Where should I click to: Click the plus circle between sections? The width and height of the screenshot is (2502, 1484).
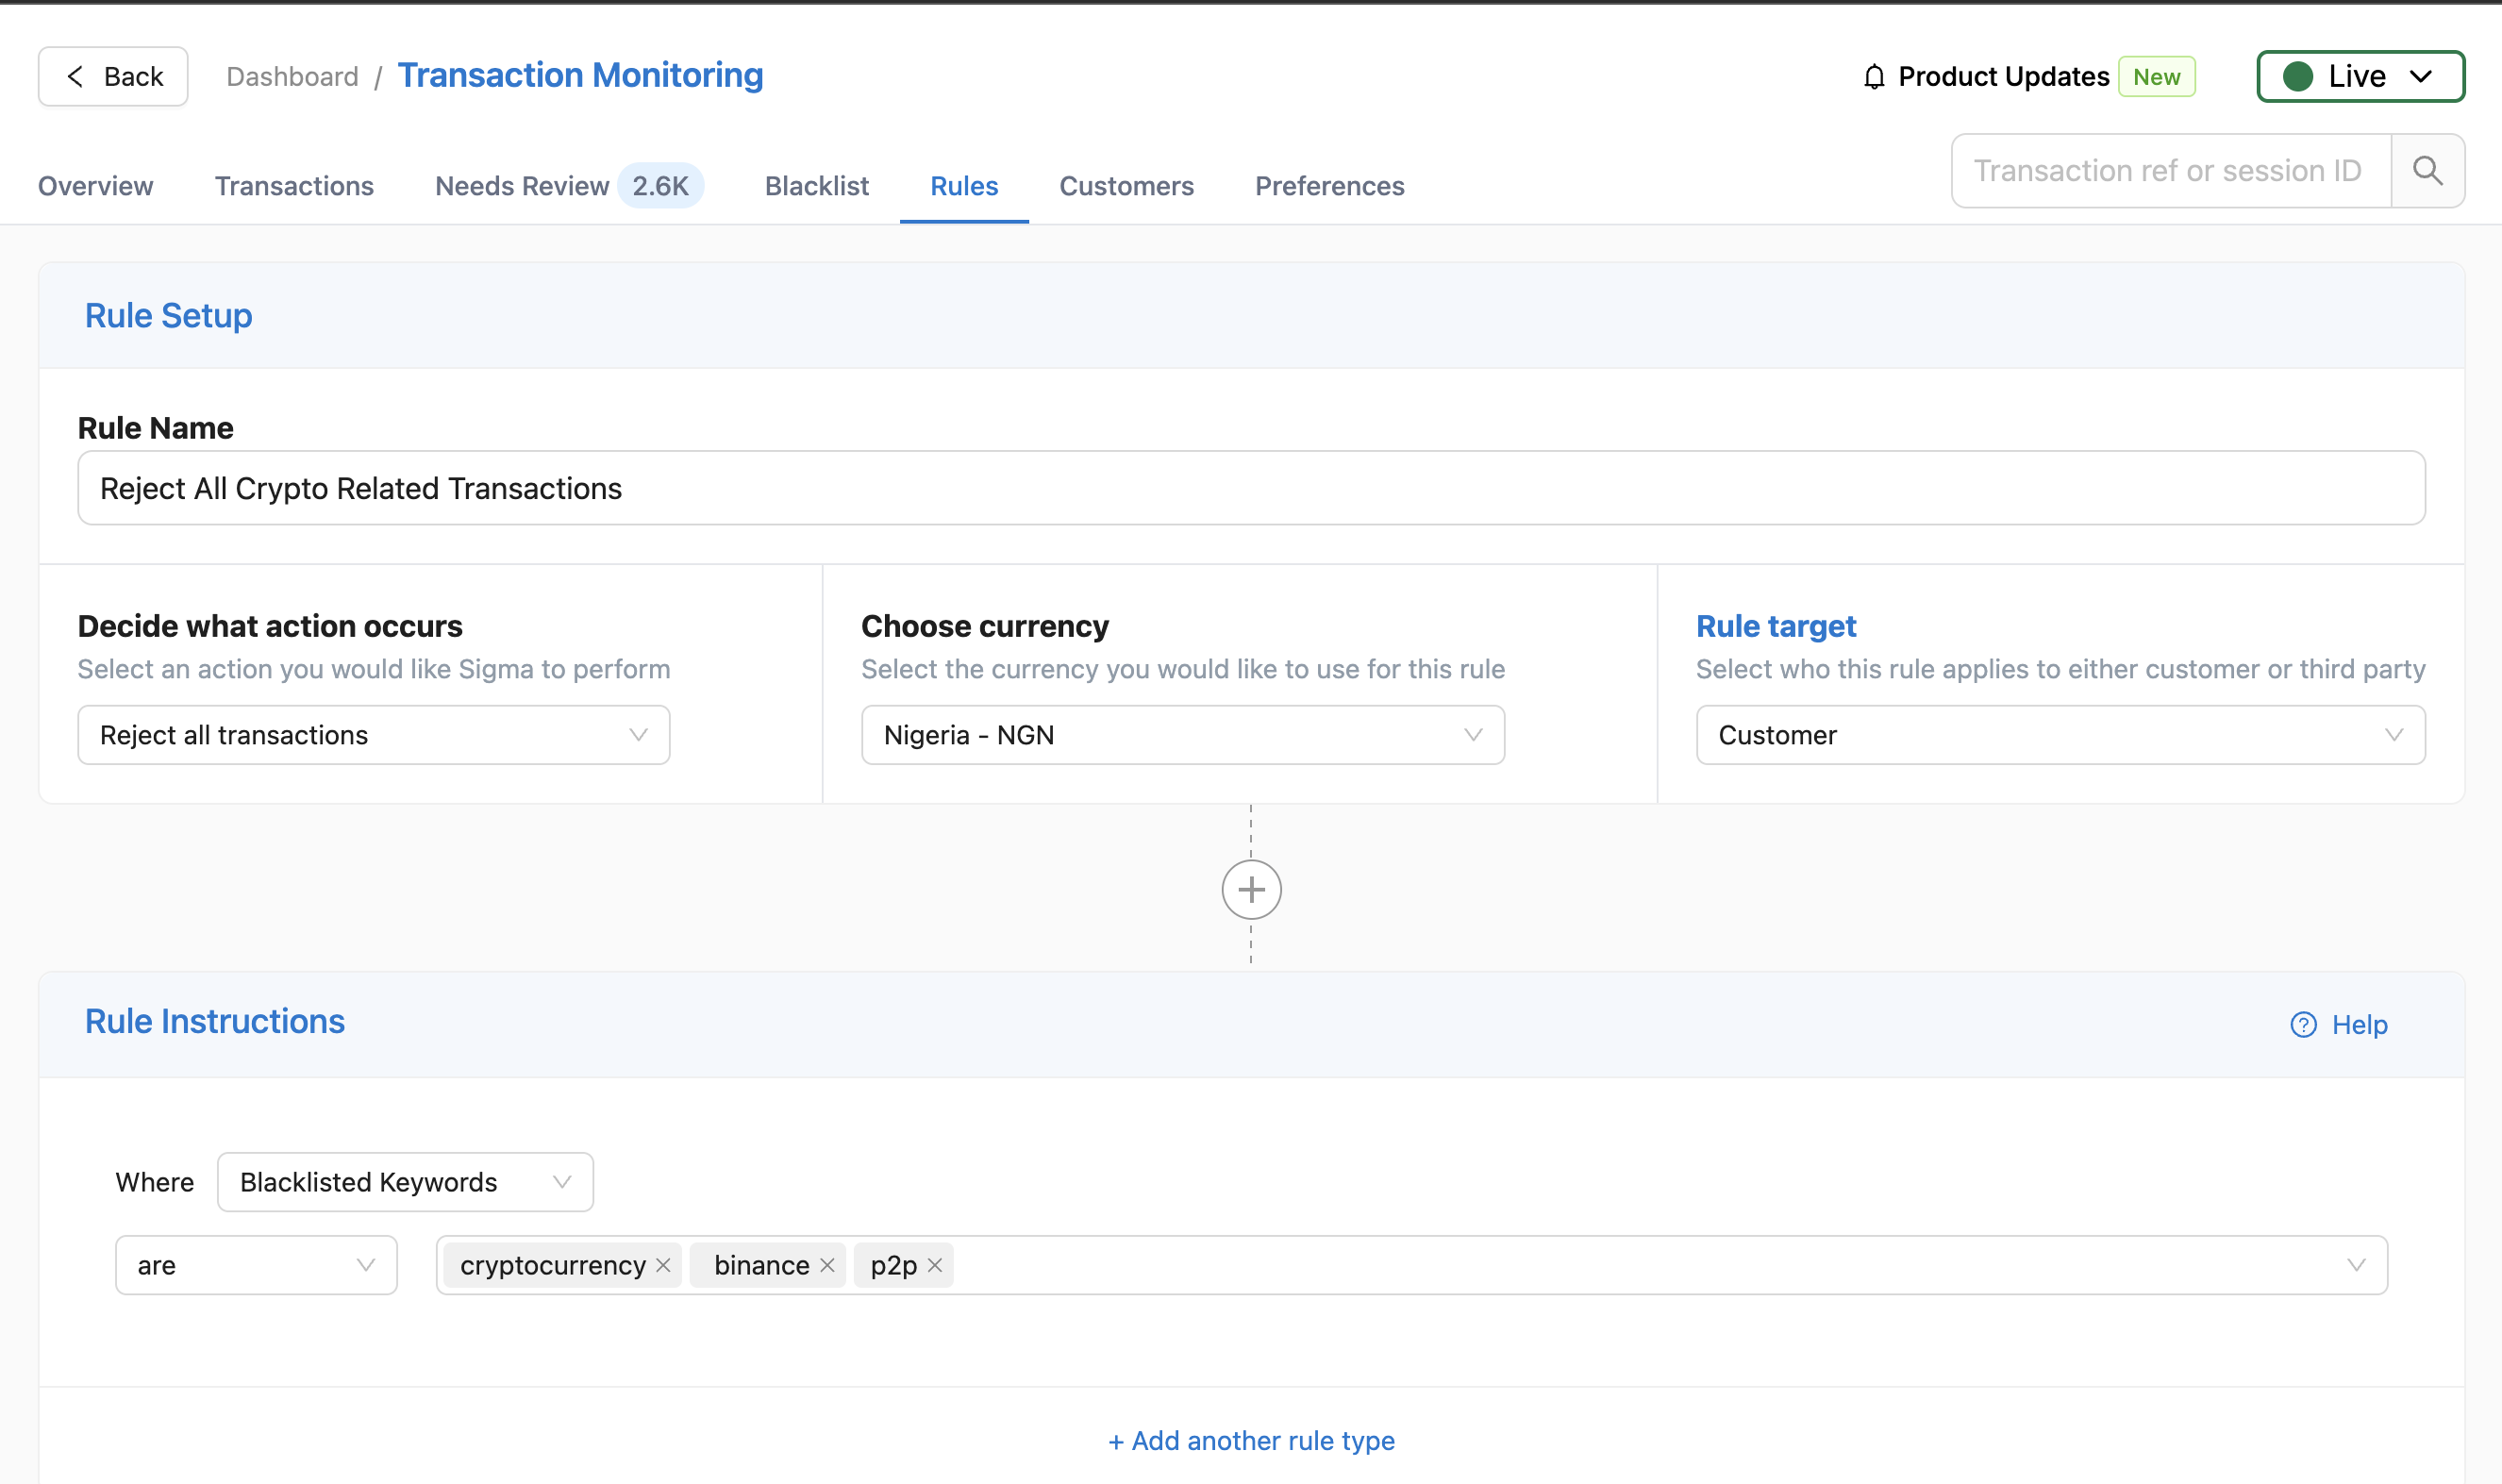(x=1251, y=889)
